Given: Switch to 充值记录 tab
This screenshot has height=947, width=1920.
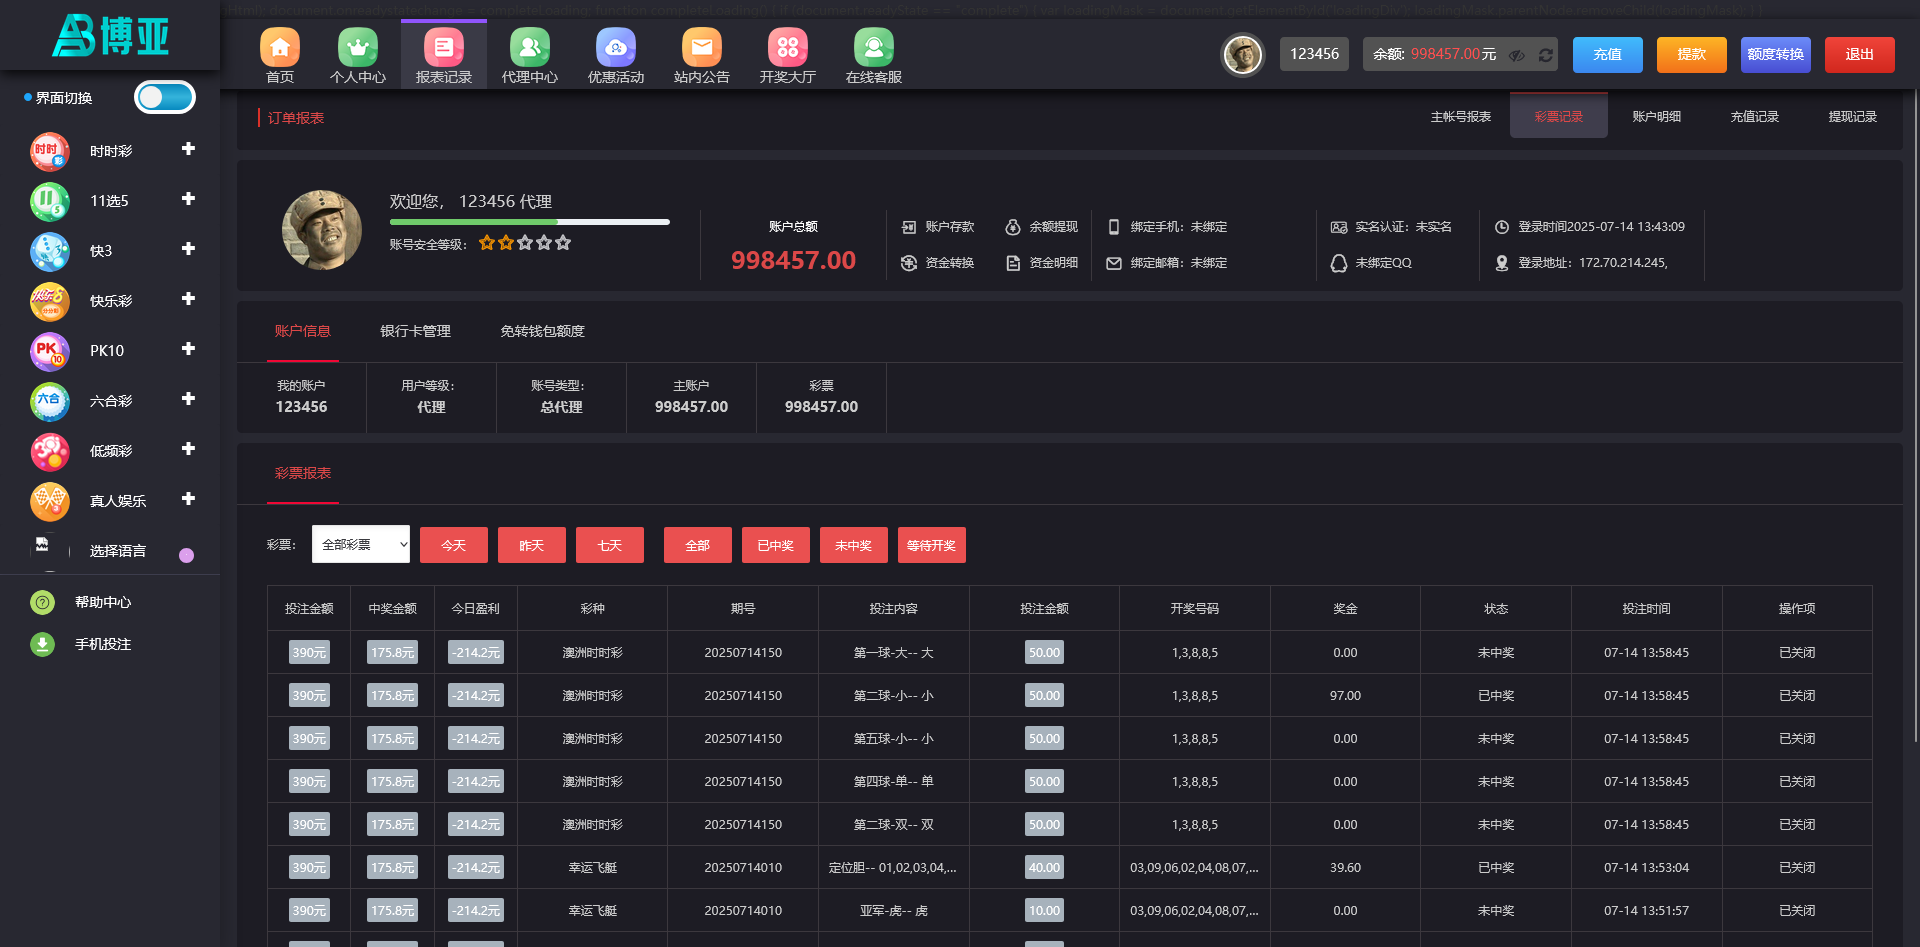Looking at the screenshot, I should (x=1754, y=117).
